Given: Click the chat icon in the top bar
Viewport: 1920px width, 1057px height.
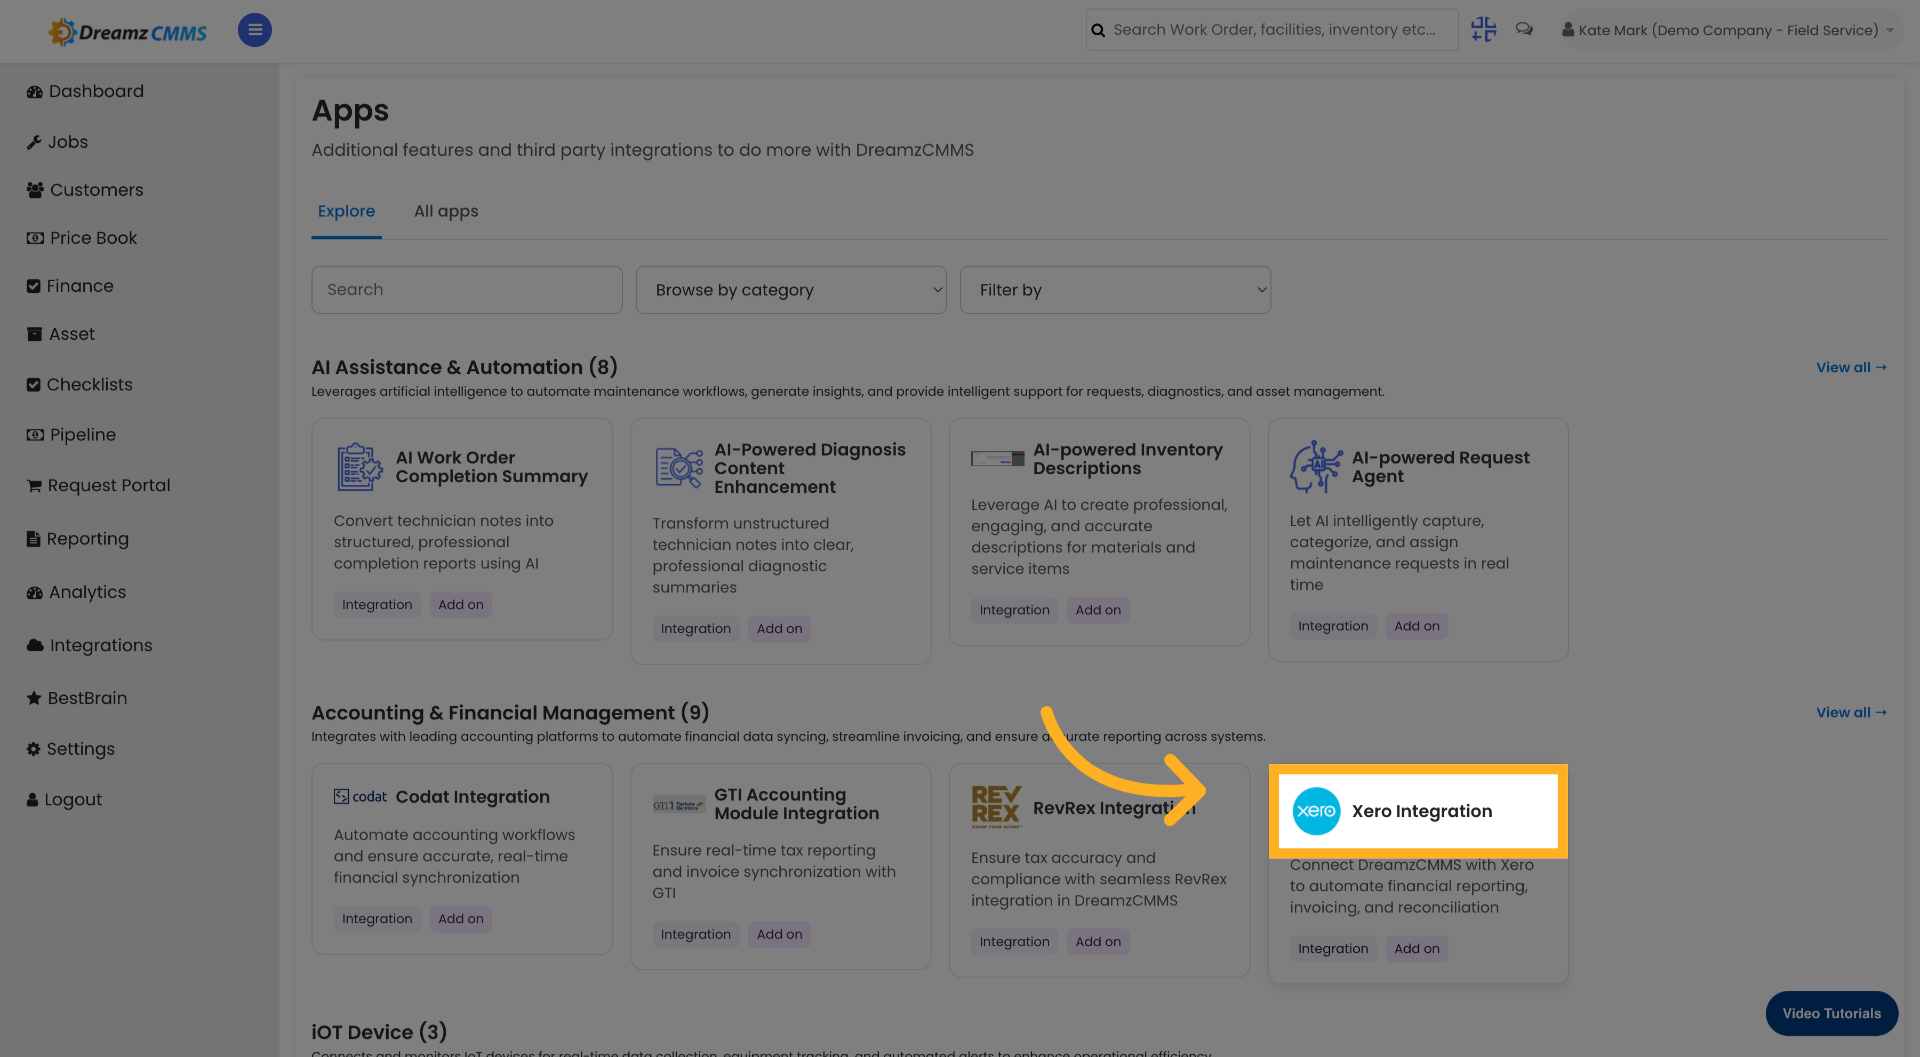Looking at the screenshot, I should tap(1524, 30).
